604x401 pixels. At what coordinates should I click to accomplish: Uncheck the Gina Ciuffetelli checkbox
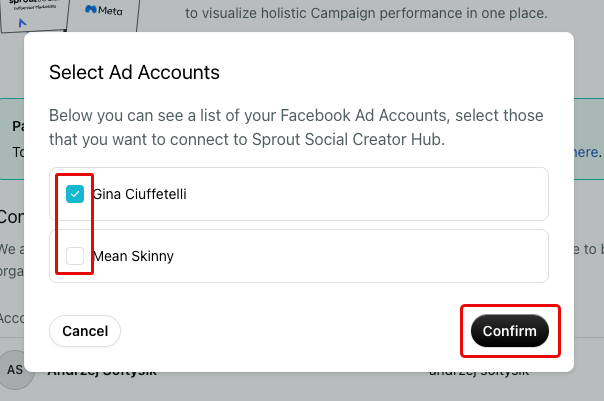point(75,194)
